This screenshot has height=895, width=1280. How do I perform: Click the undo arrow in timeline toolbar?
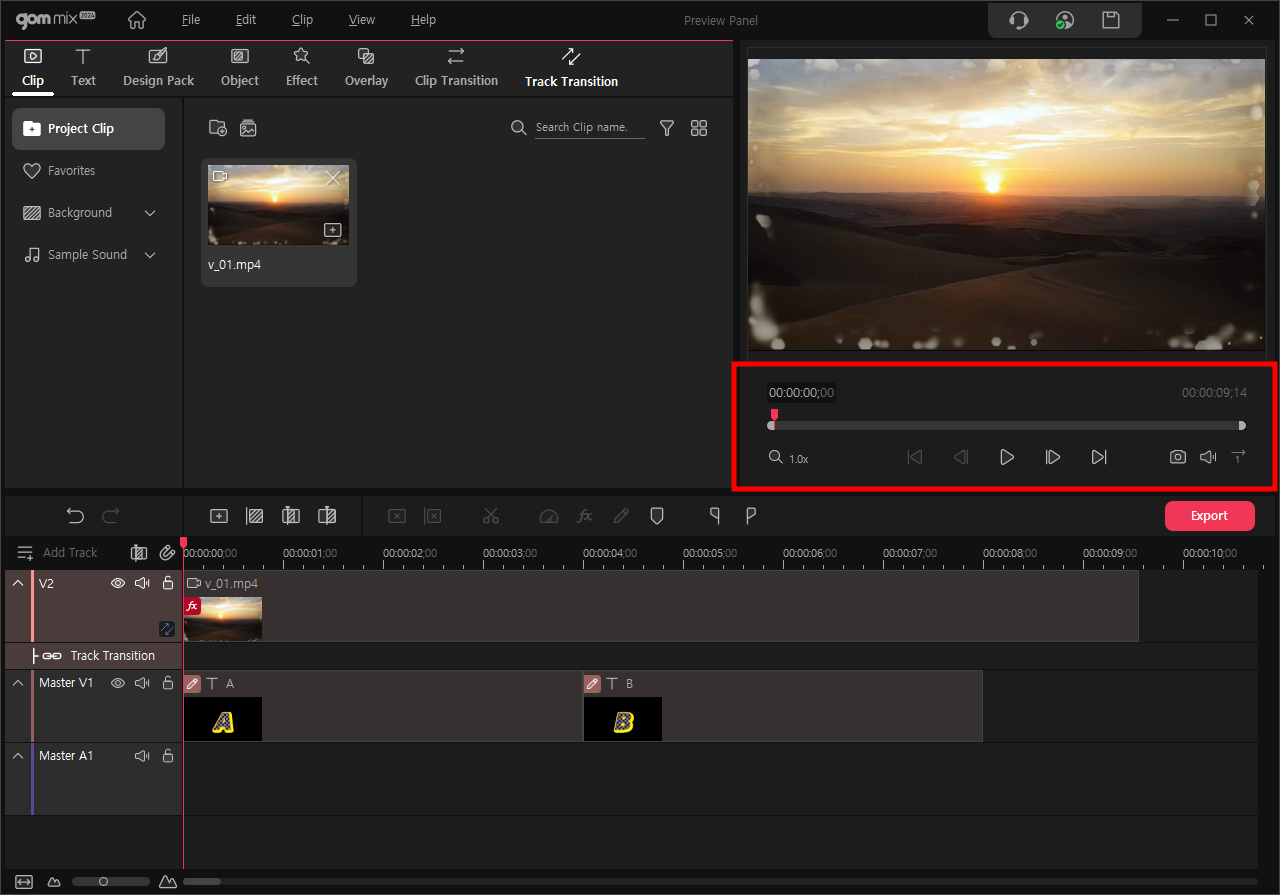[75, 516]
